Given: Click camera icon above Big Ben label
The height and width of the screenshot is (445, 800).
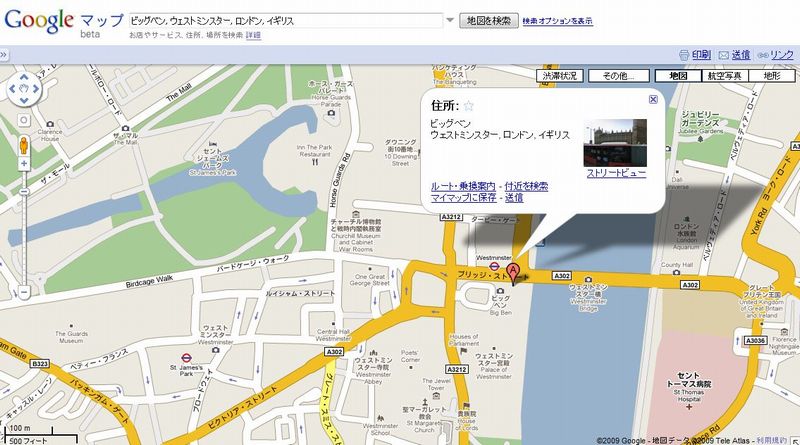Looking at the screenshot, I should point(500,291).
